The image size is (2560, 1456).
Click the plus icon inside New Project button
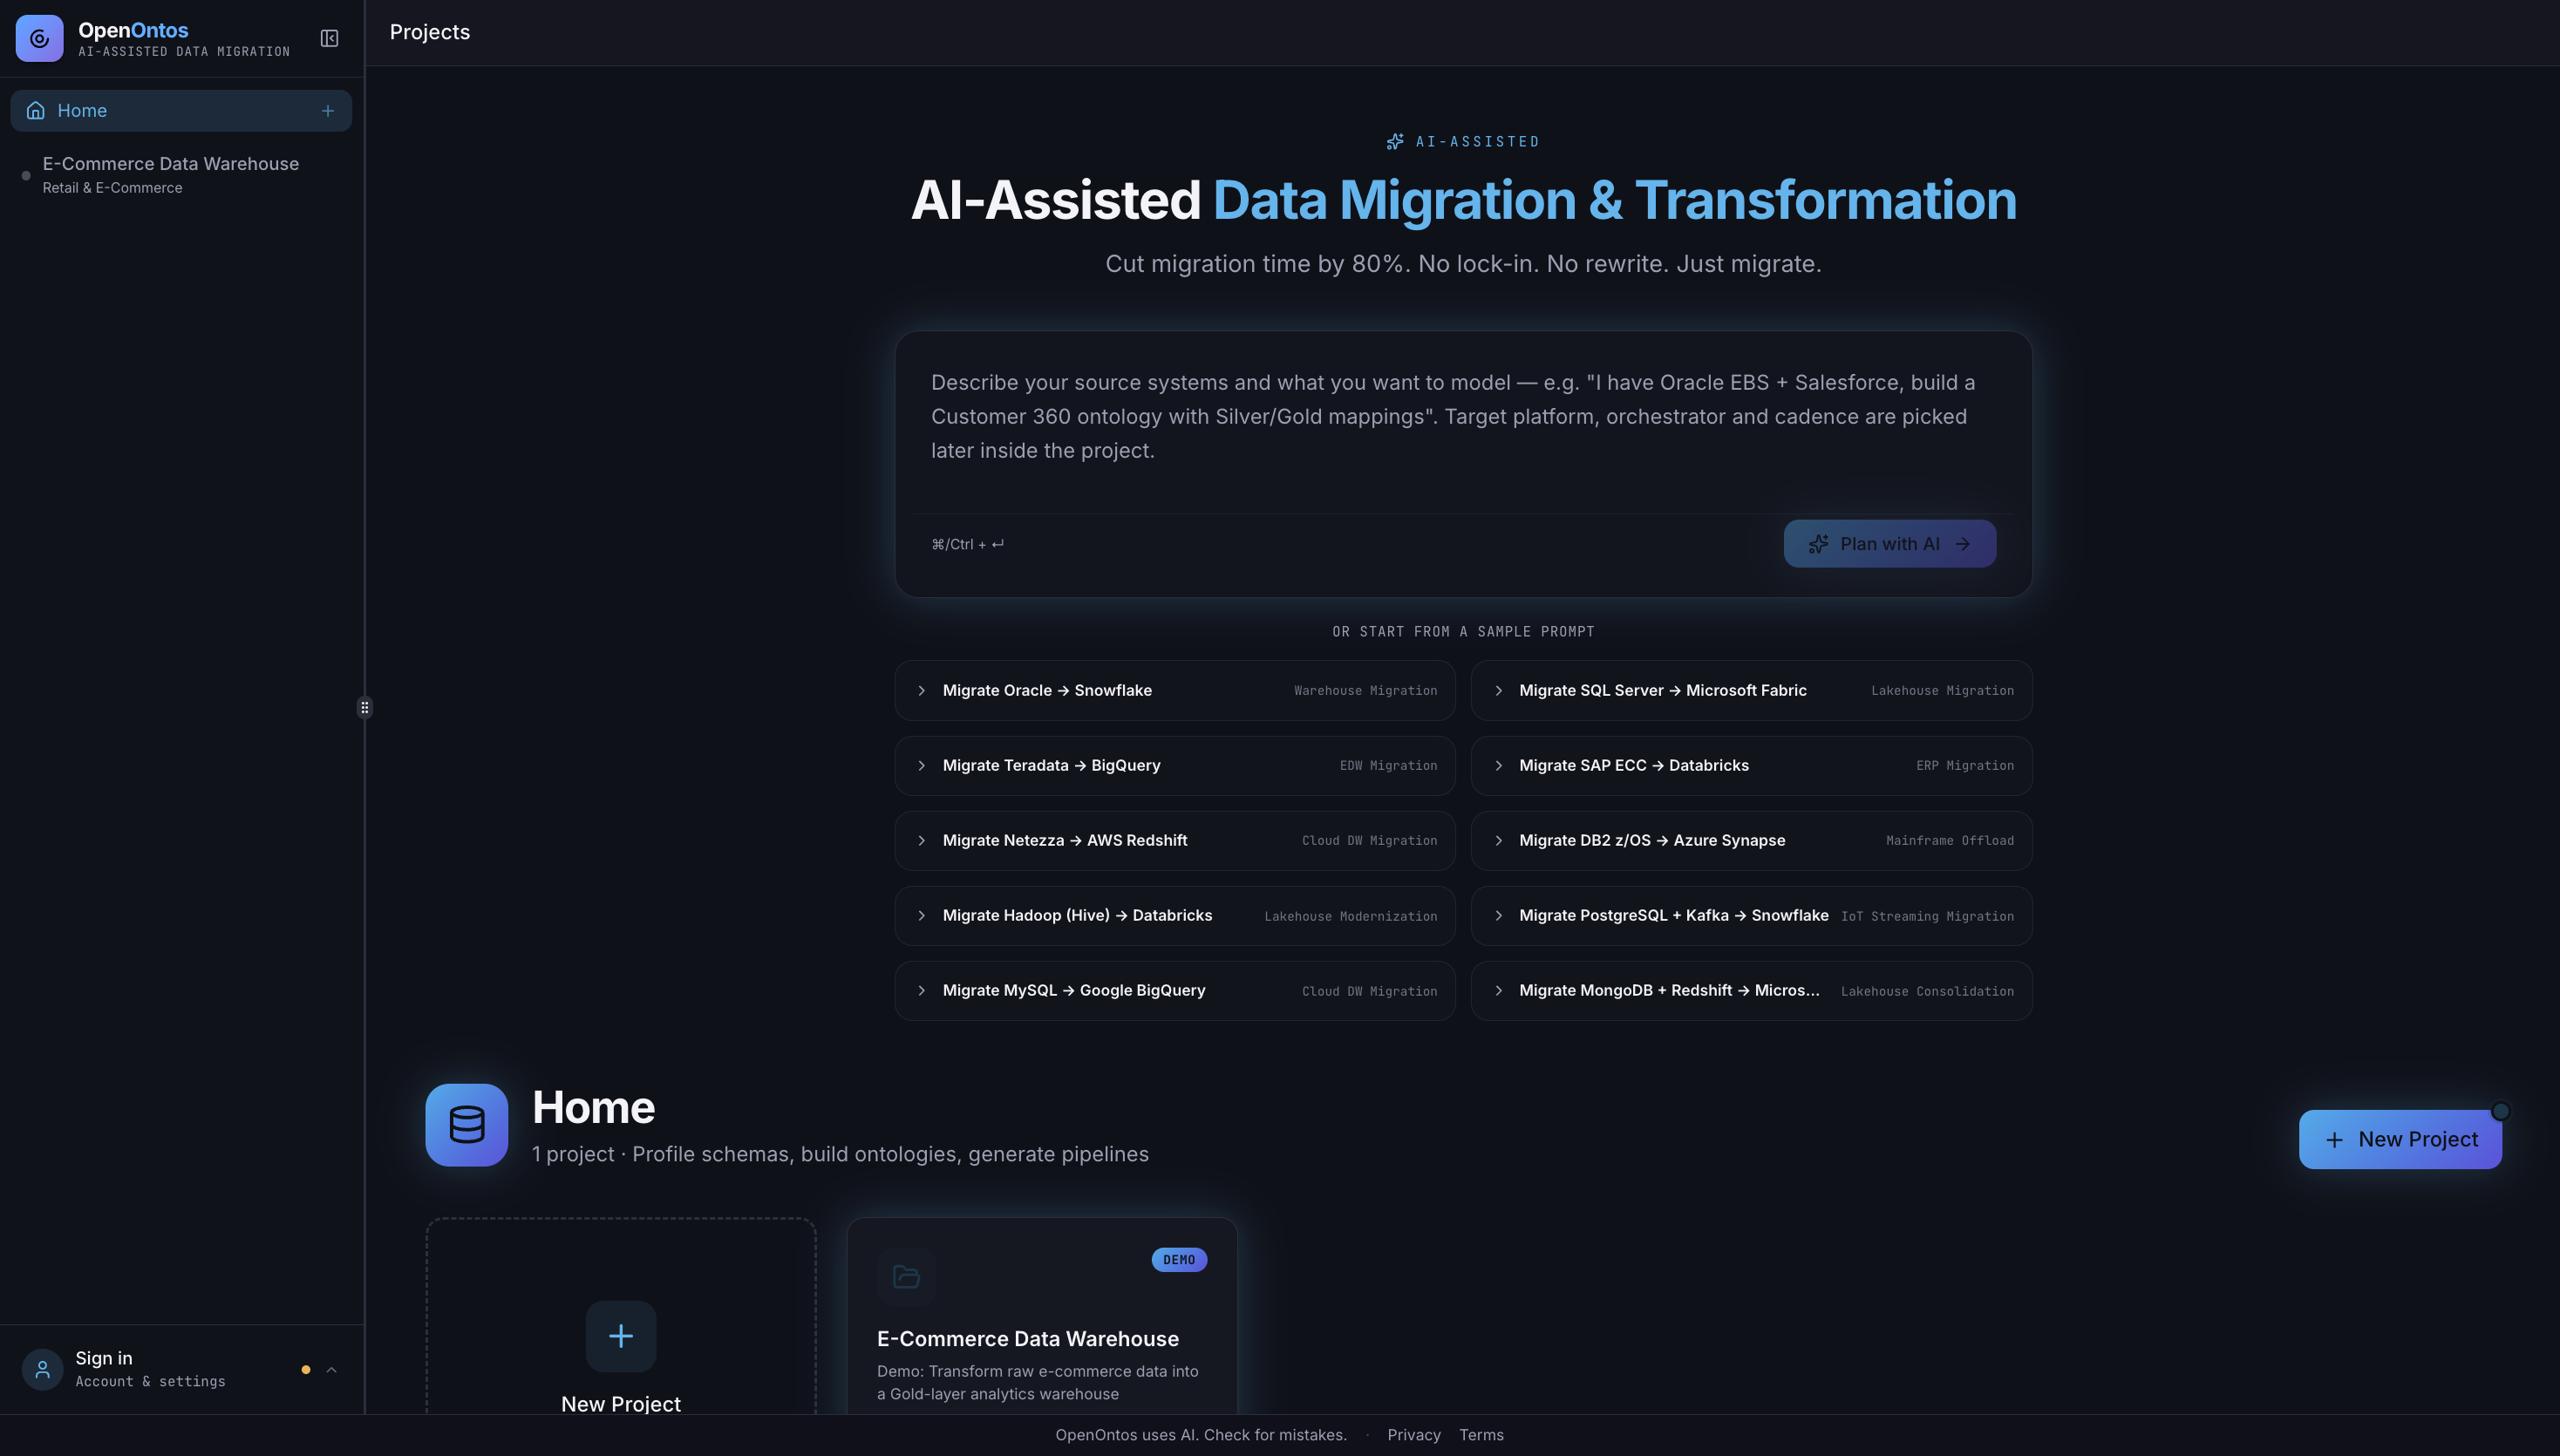pyautogui.click(x=2334, y=1140)
